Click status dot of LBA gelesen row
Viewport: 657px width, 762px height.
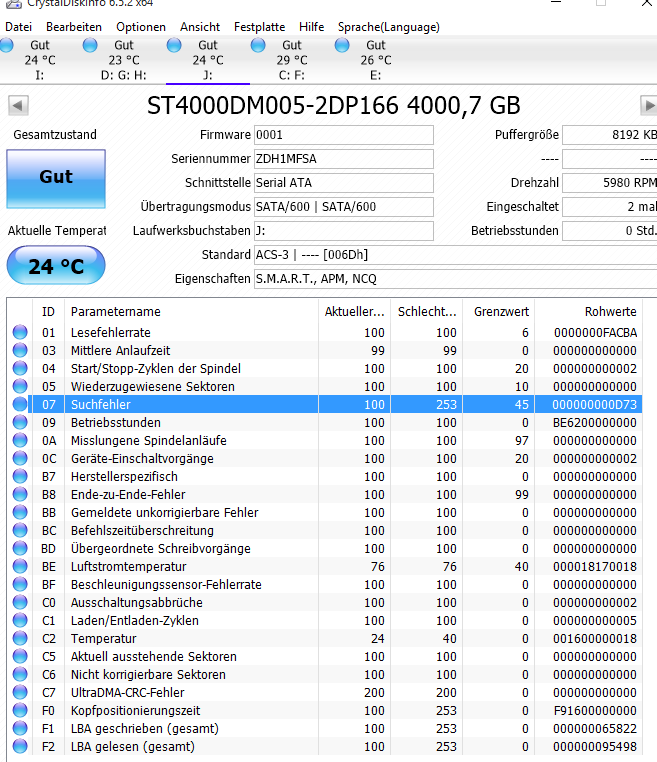pos(20,745)
